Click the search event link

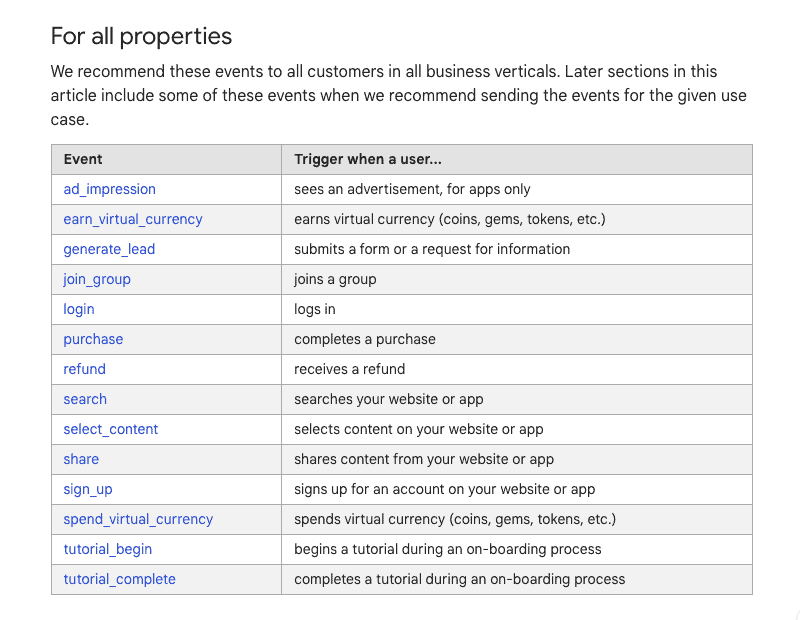click(85, 399)
